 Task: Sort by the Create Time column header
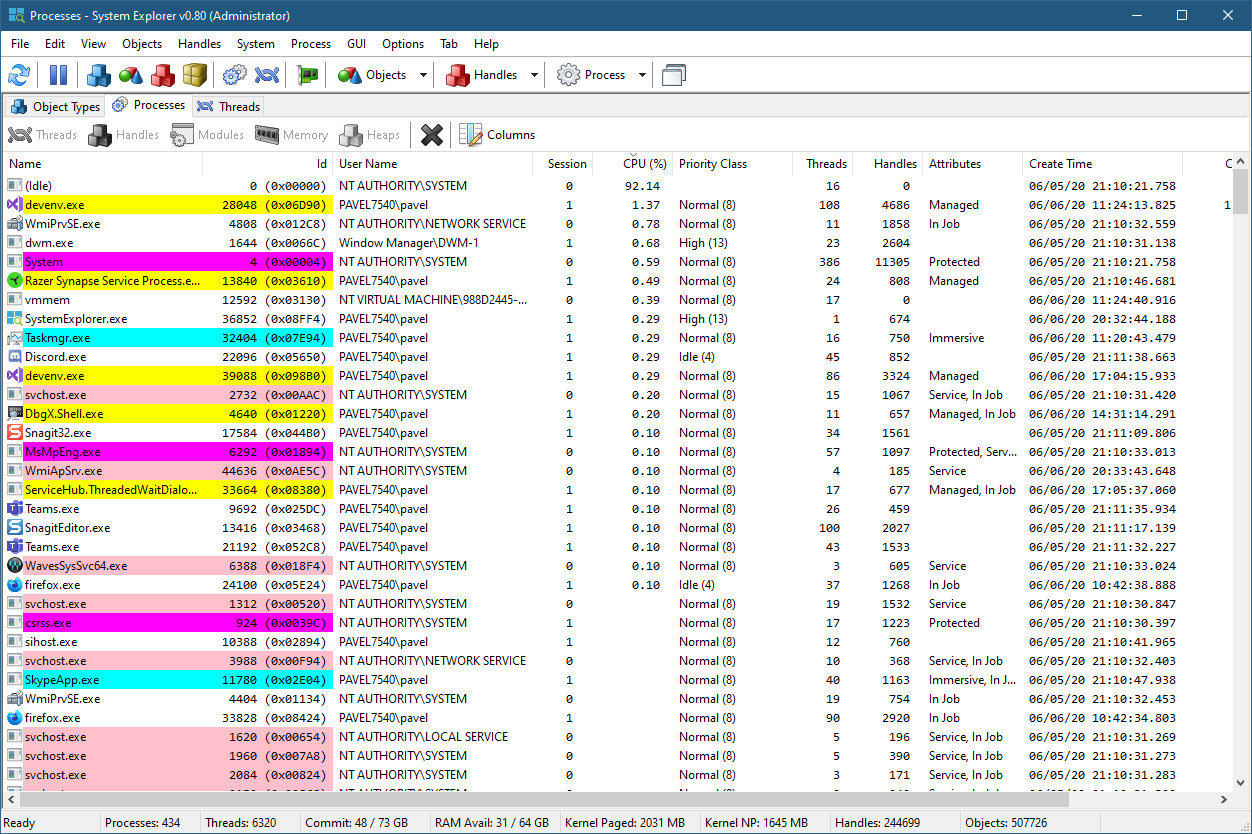1102,164
